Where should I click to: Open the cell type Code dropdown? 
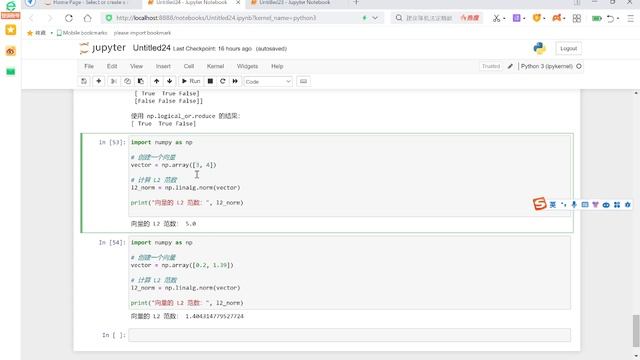point(268,82)
